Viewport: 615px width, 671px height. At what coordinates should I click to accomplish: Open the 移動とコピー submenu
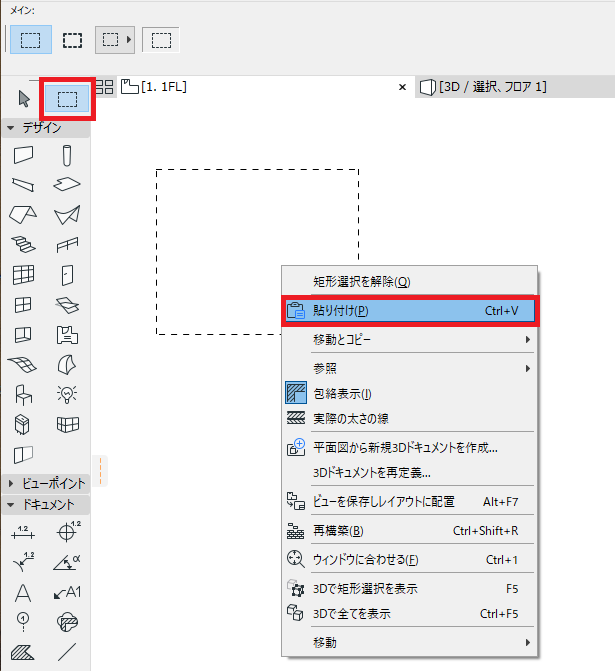[x=410, y=339]
